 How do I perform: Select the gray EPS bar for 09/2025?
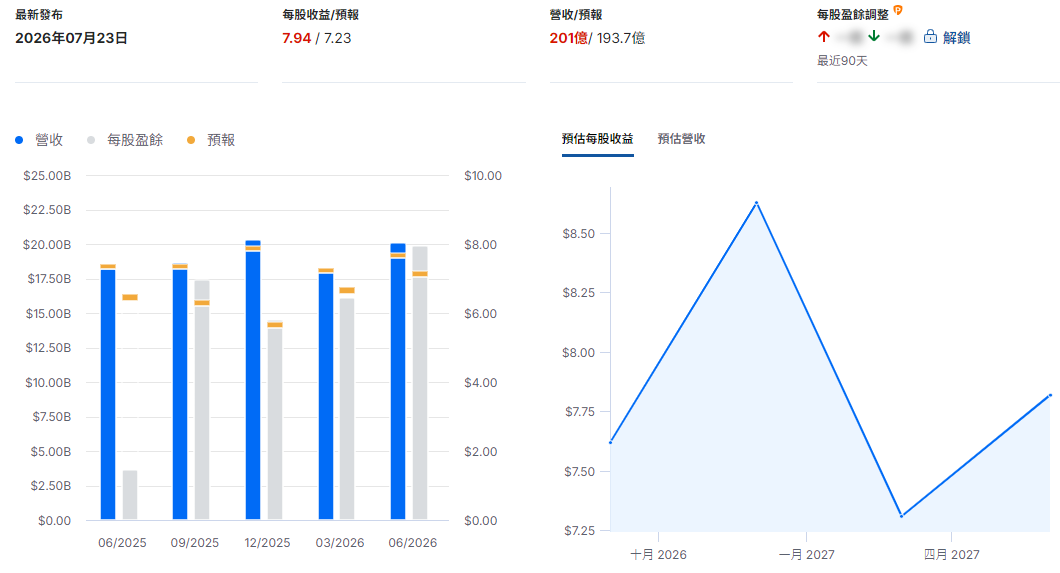click(202, 400)
